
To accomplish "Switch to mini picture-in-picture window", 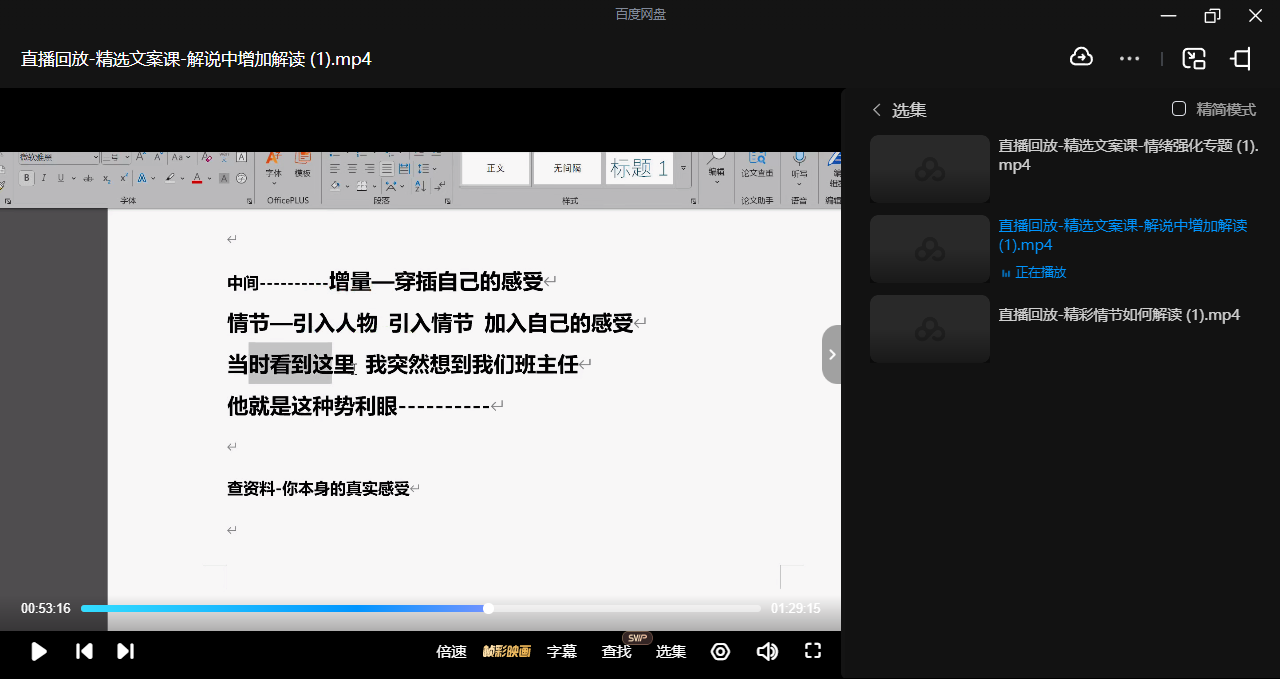I will tap(1194, 59).
